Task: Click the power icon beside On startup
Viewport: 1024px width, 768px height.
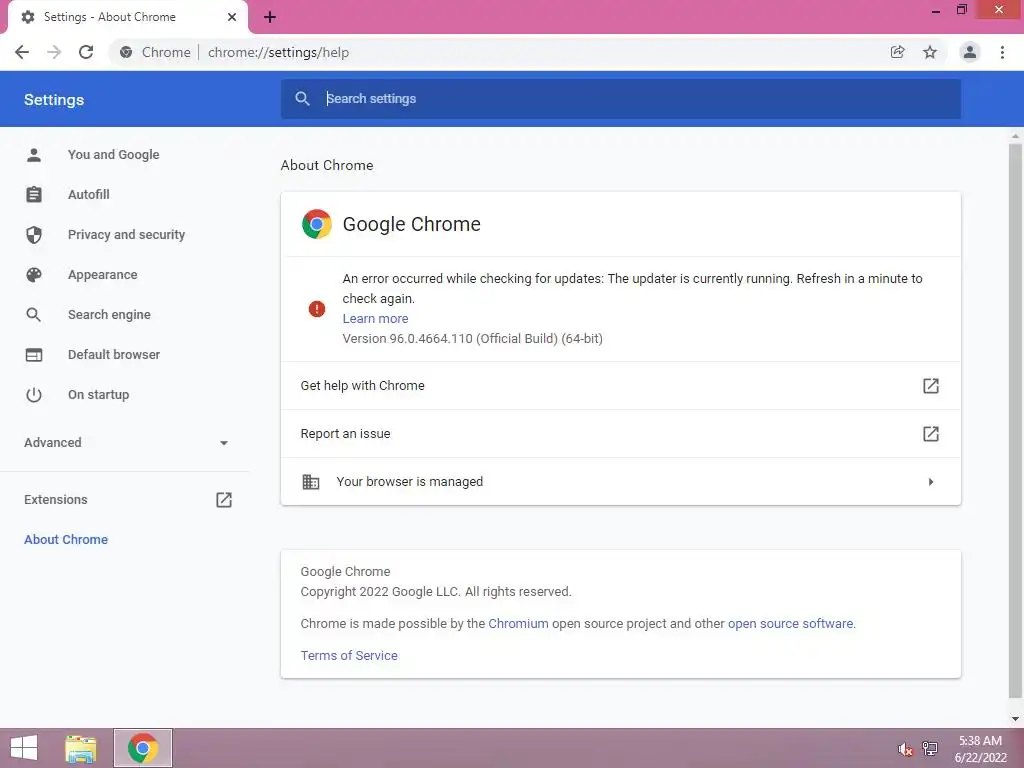Action: (x=34, y=394)
